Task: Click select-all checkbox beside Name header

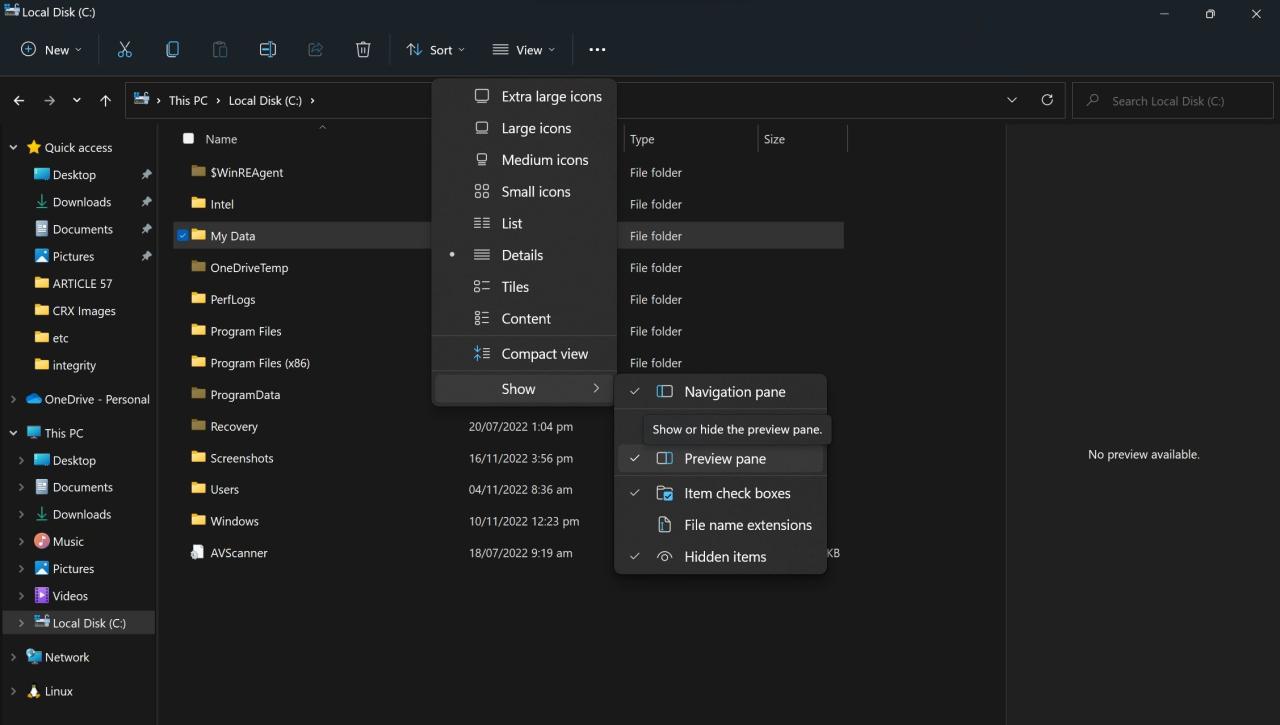Action: point(188,139)
